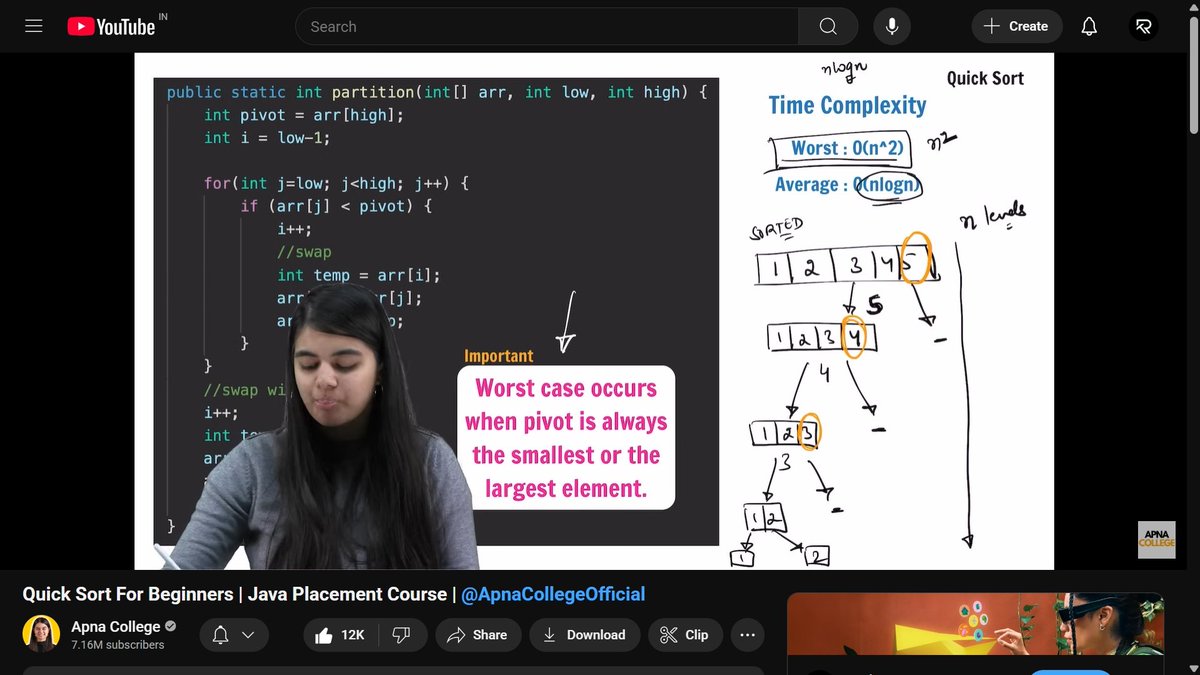Open Apna College channel avatar
This screenshot has height=675, width=1200.
click(x=41, y=635)
